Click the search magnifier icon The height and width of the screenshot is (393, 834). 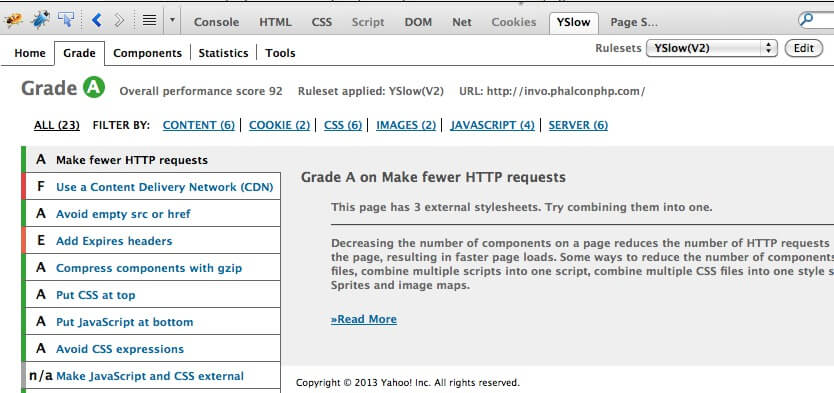(808, 20)
